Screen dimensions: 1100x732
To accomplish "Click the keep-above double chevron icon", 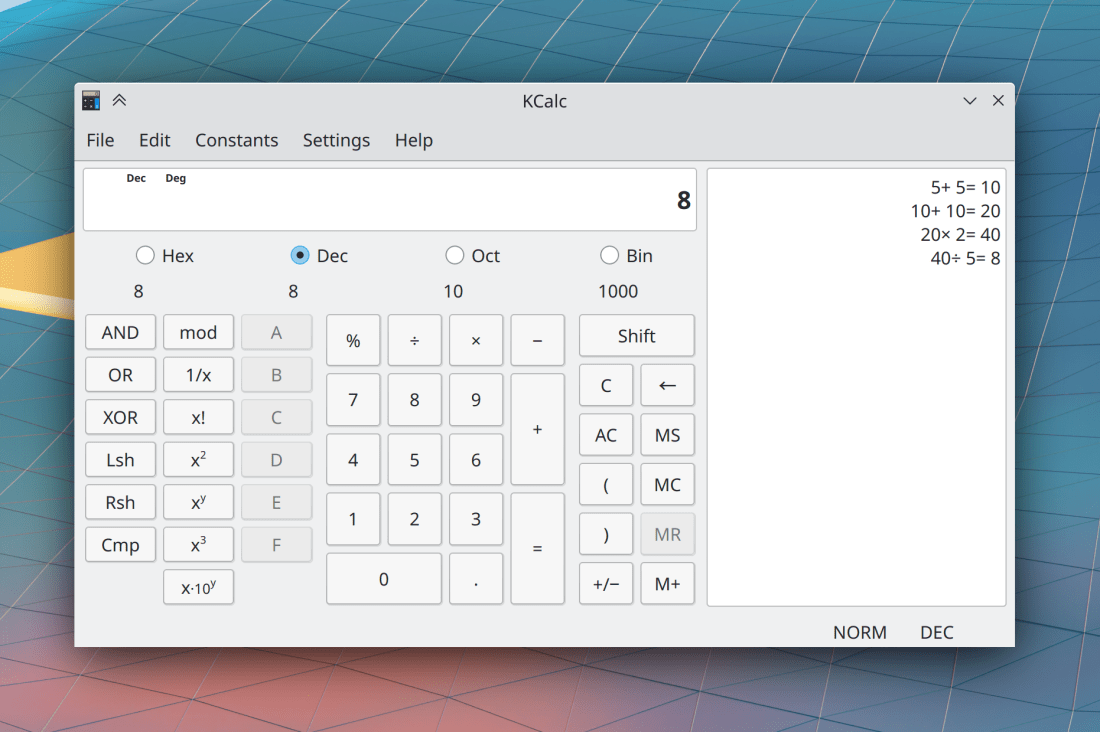I will [x=119, y=101].
